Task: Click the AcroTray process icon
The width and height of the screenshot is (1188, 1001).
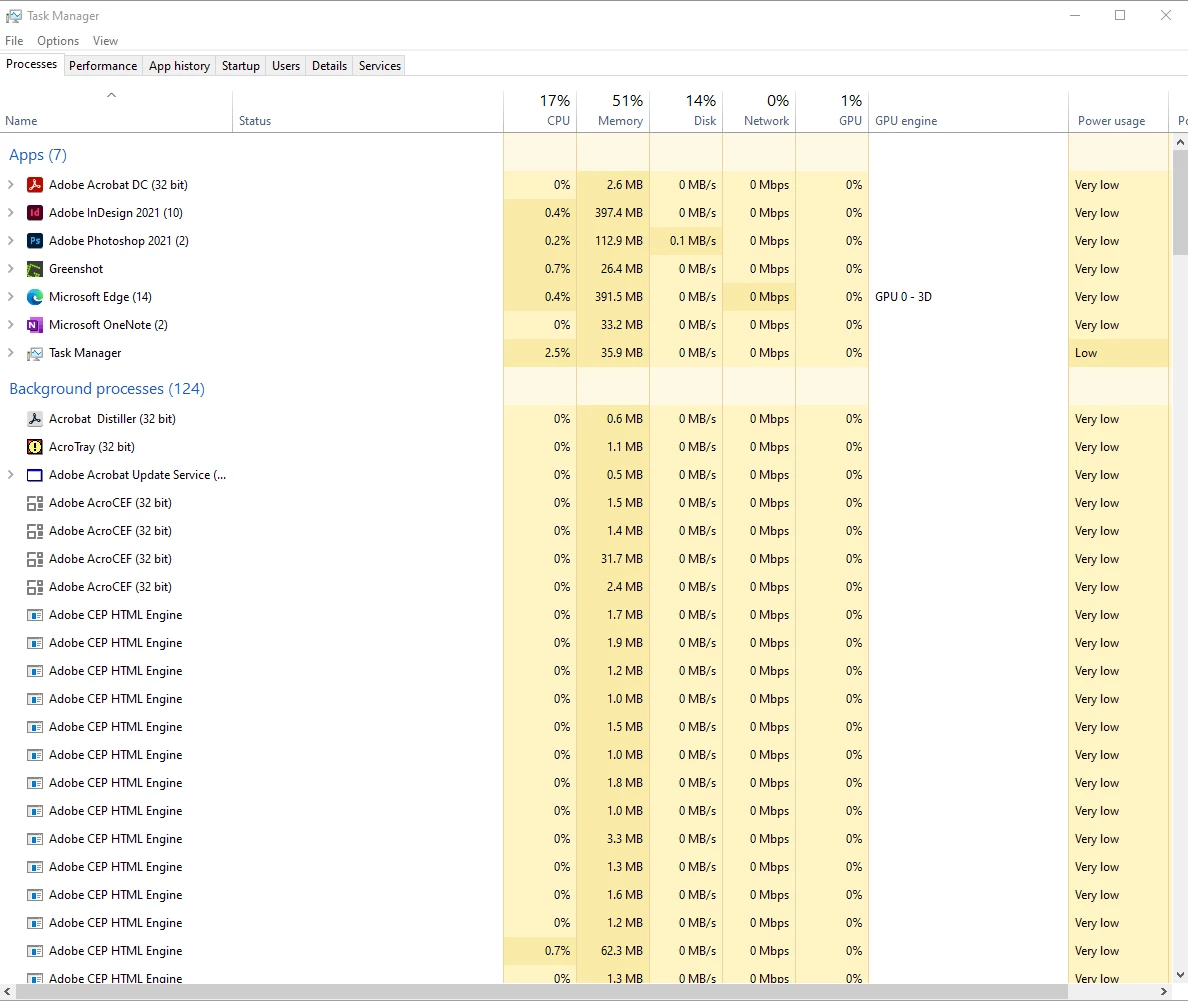Action: click(35, 447)
